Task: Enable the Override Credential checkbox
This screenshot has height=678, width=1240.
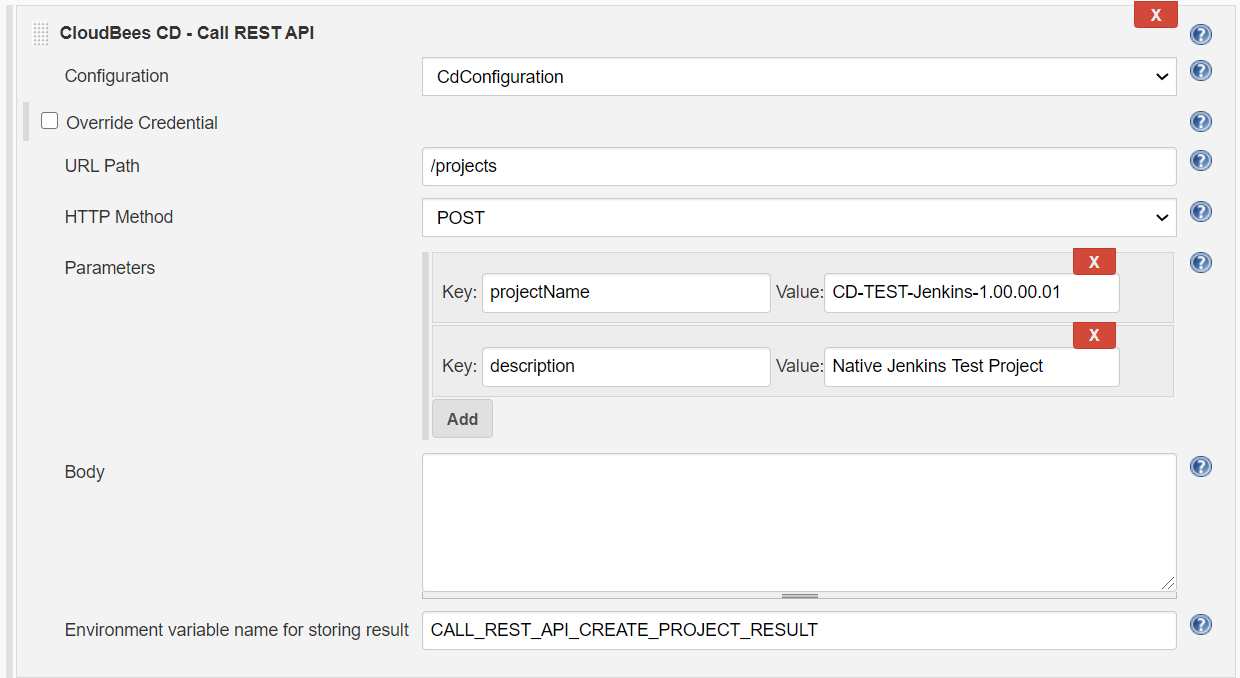Action: click(x=49, y=121)
